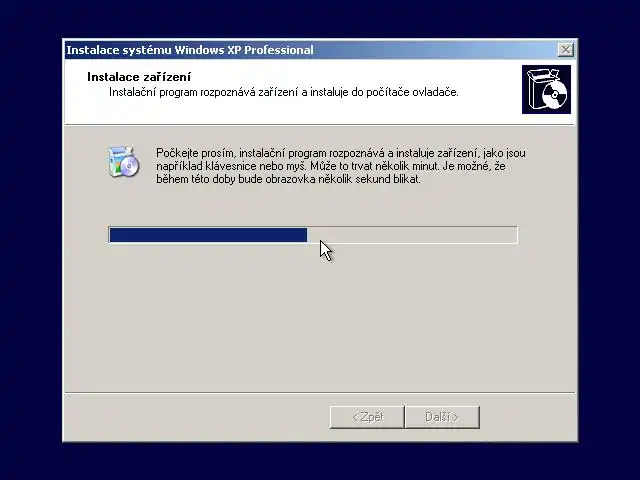Click the title bar text Instalace systému Windows XP Professional

[x=190, y=50]
